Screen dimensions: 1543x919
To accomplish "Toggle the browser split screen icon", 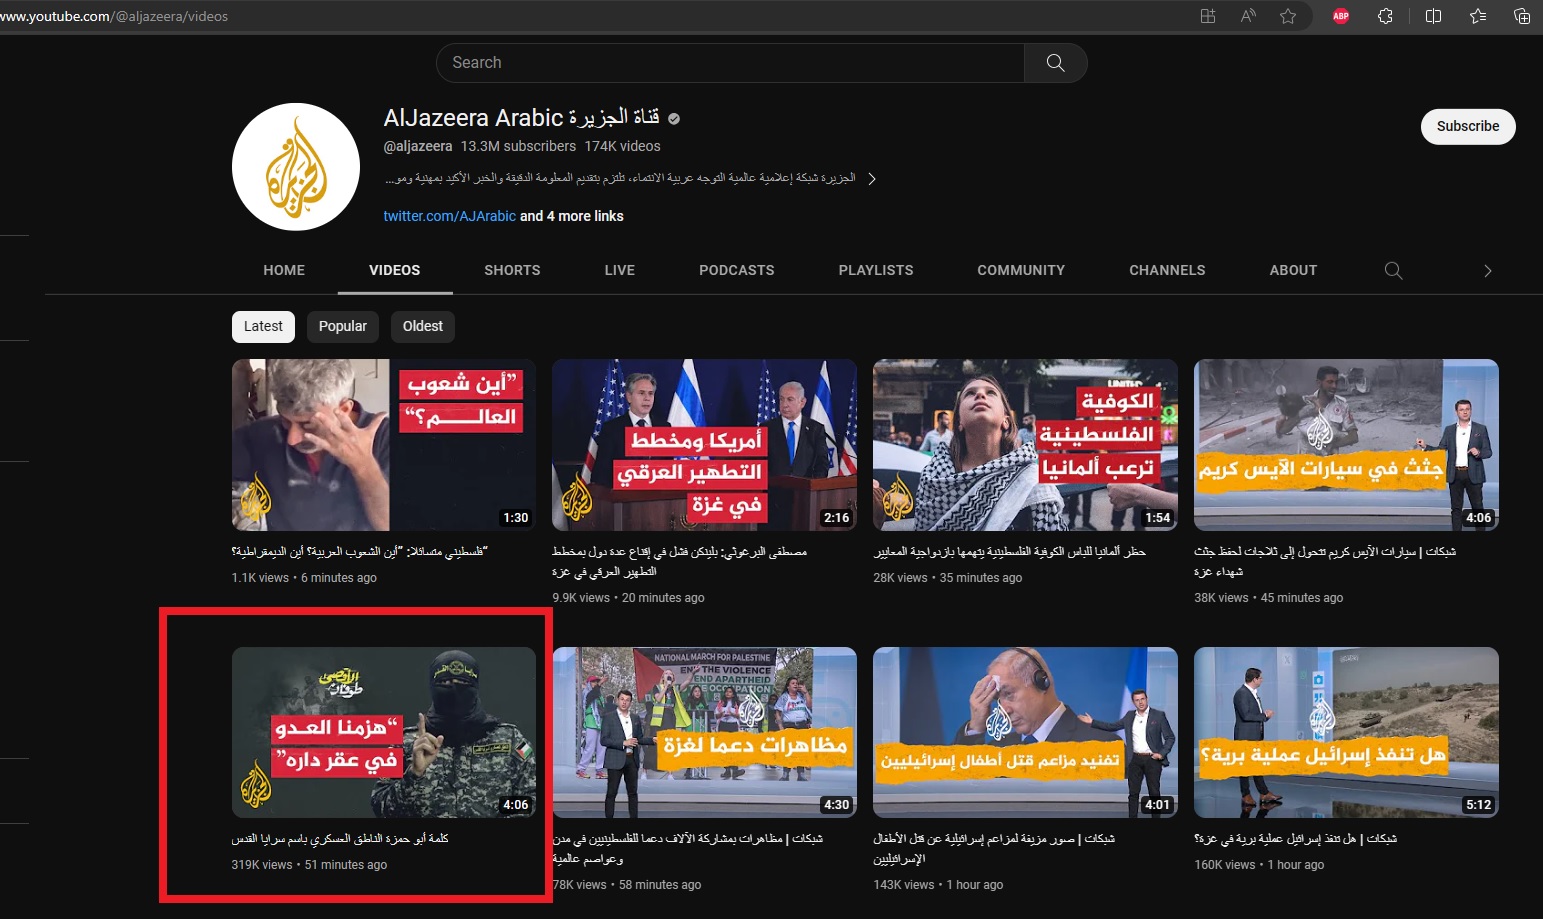I will pyautogui.click(x=1433, y=16).
